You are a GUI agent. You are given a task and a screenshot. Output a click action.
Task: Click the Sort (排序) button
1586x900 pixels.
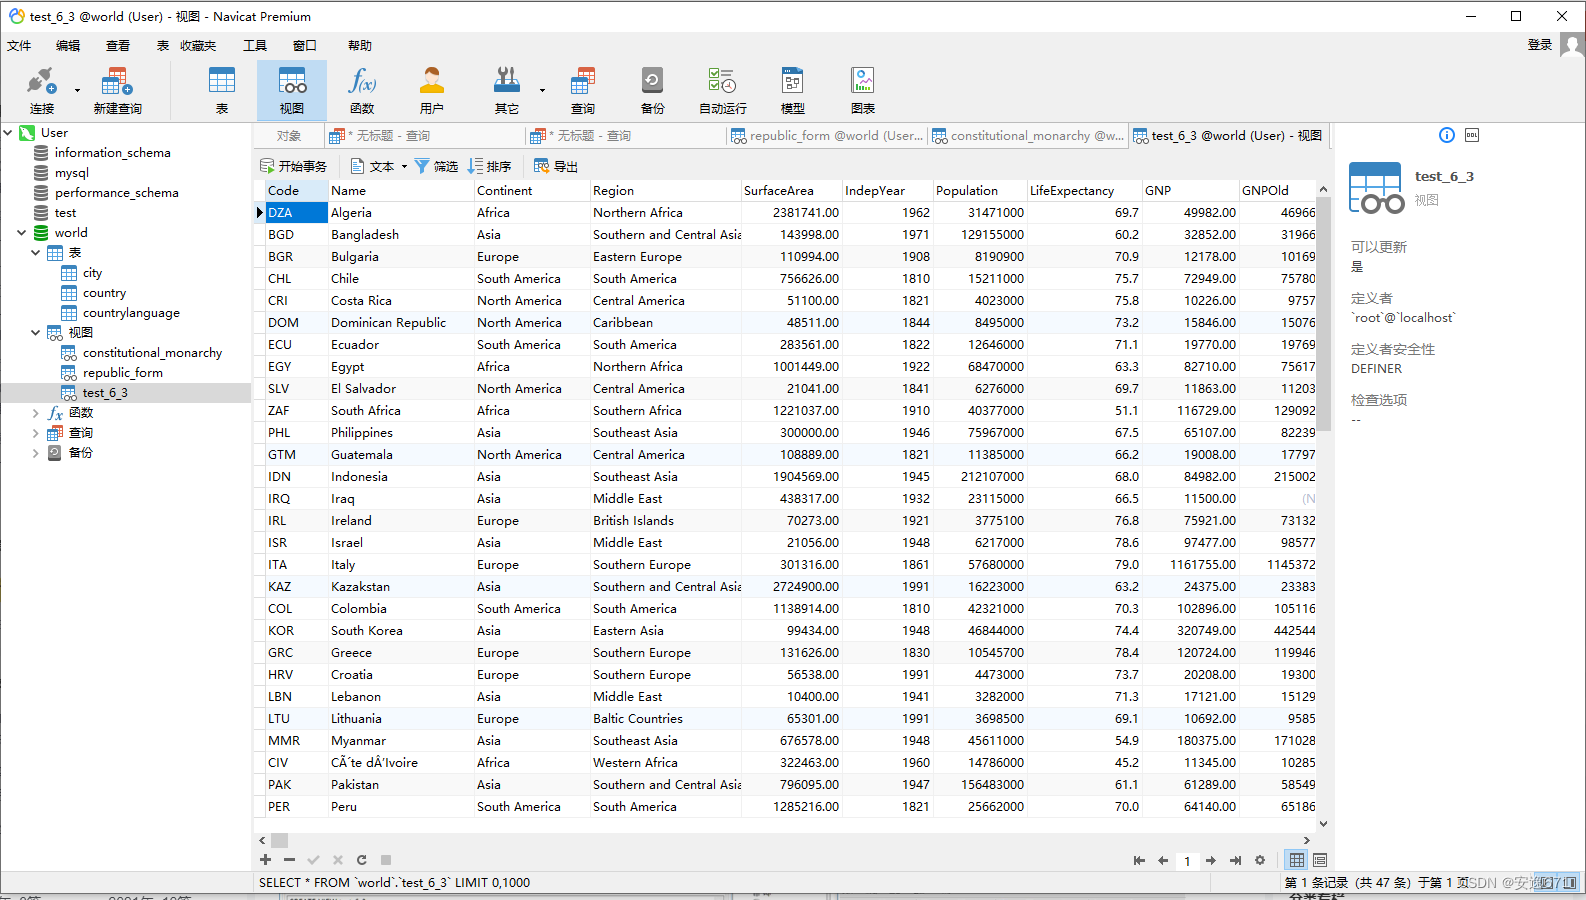click(x=490, y=167)
